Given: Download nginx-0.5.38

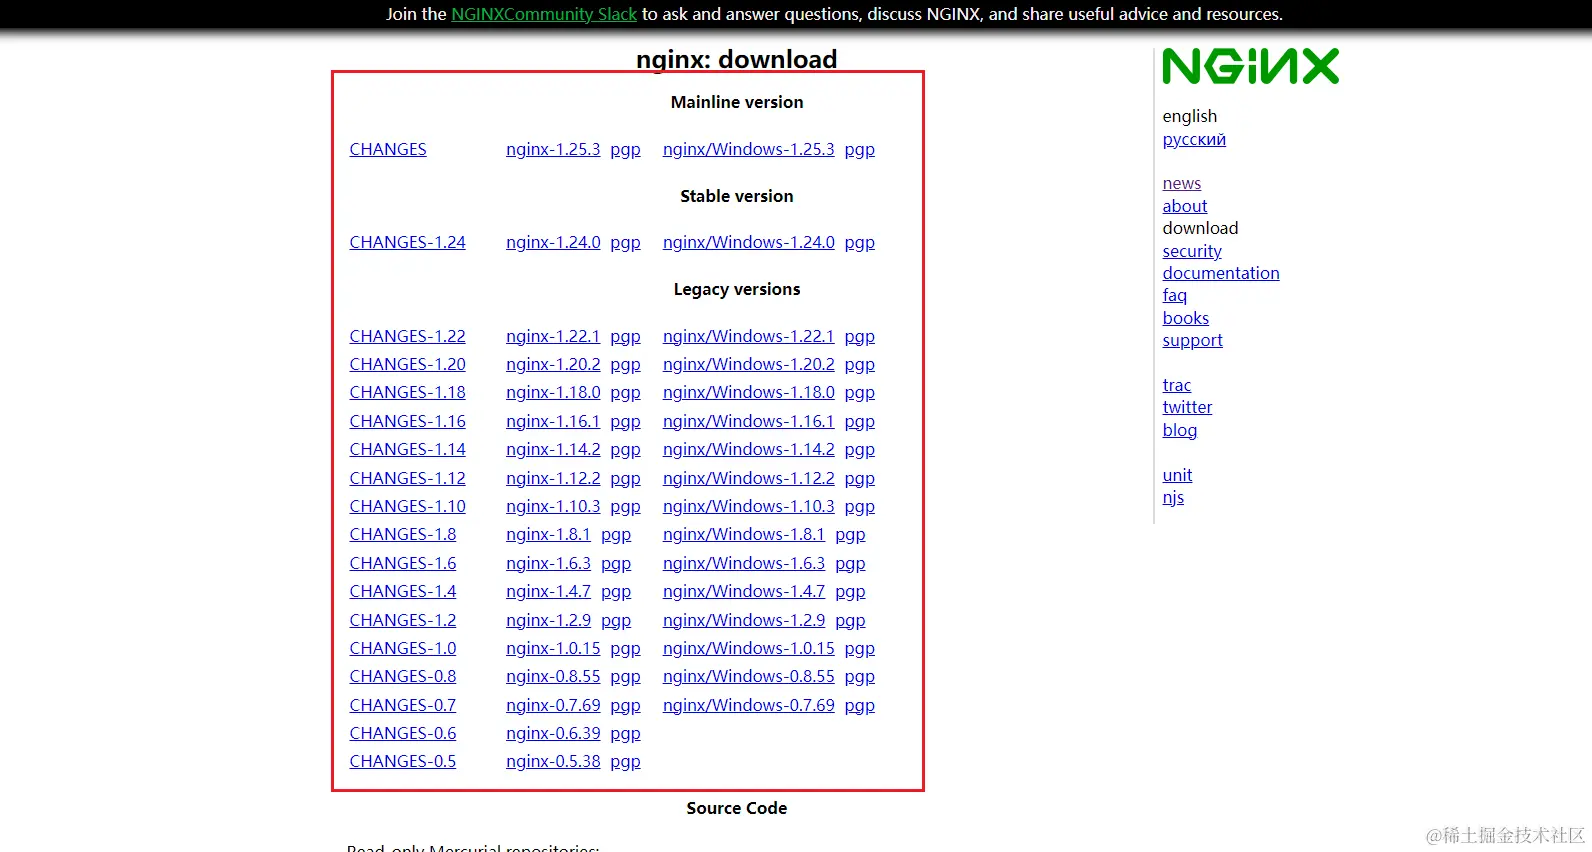Looking at the screenshot, I should tap(553, 761).
